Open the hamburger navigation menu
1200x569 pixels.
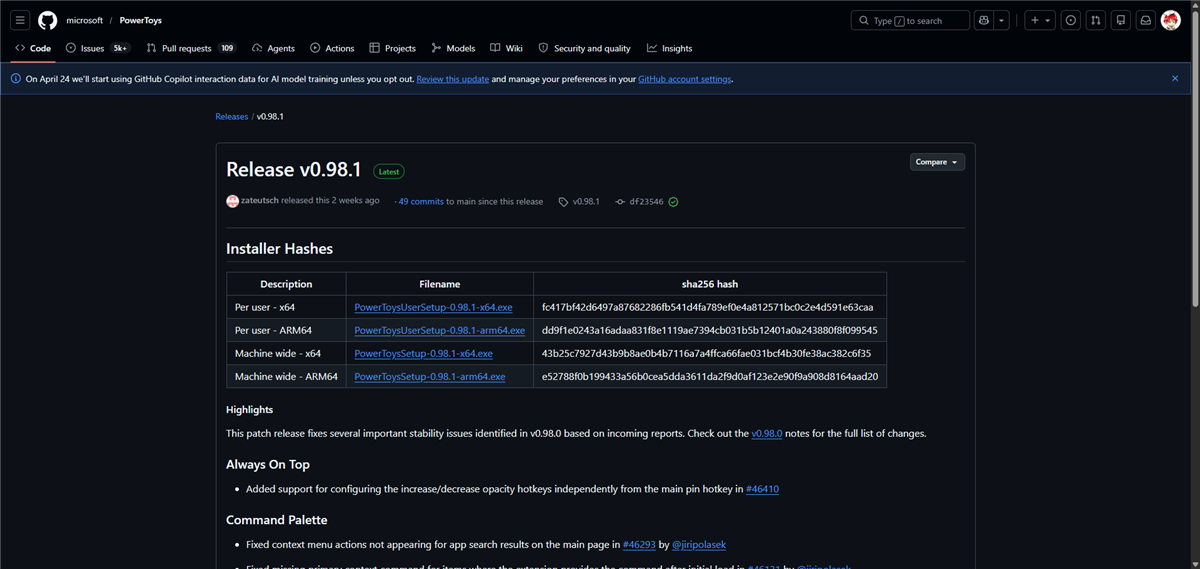(x=20, y=20)
